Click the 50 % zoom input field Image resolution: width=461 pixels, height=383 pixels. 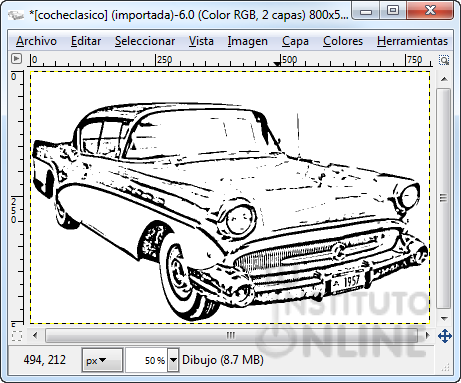click(x=147, y=360)
